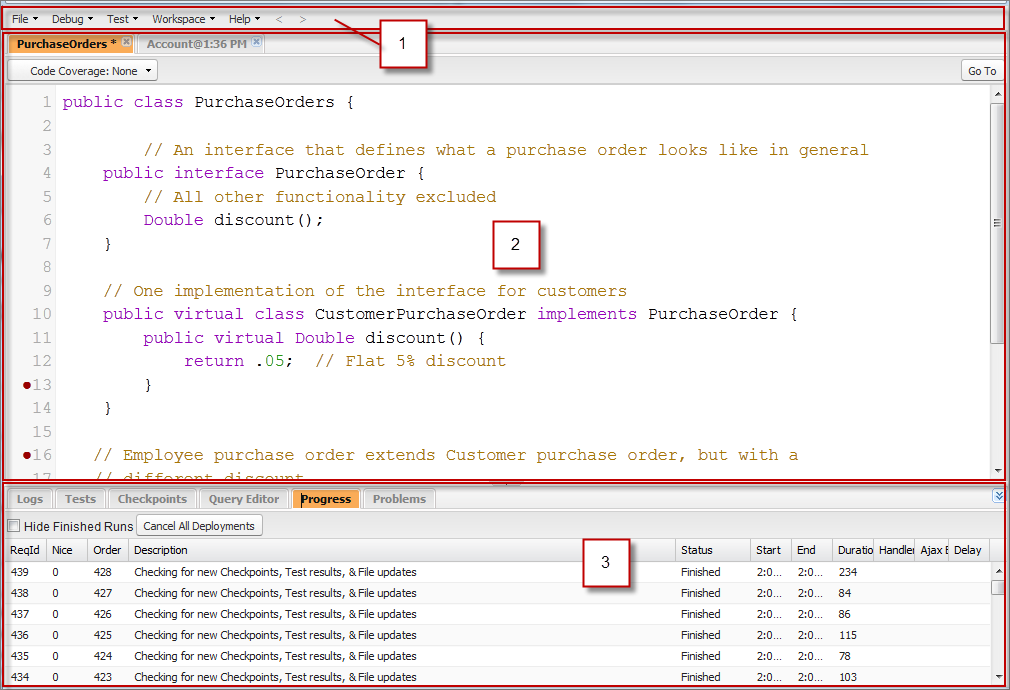Viewport: 1010px width, 690px height.
Task: Click the back navigation arrow
Action: pyautogui.click(x=279, y=19)
